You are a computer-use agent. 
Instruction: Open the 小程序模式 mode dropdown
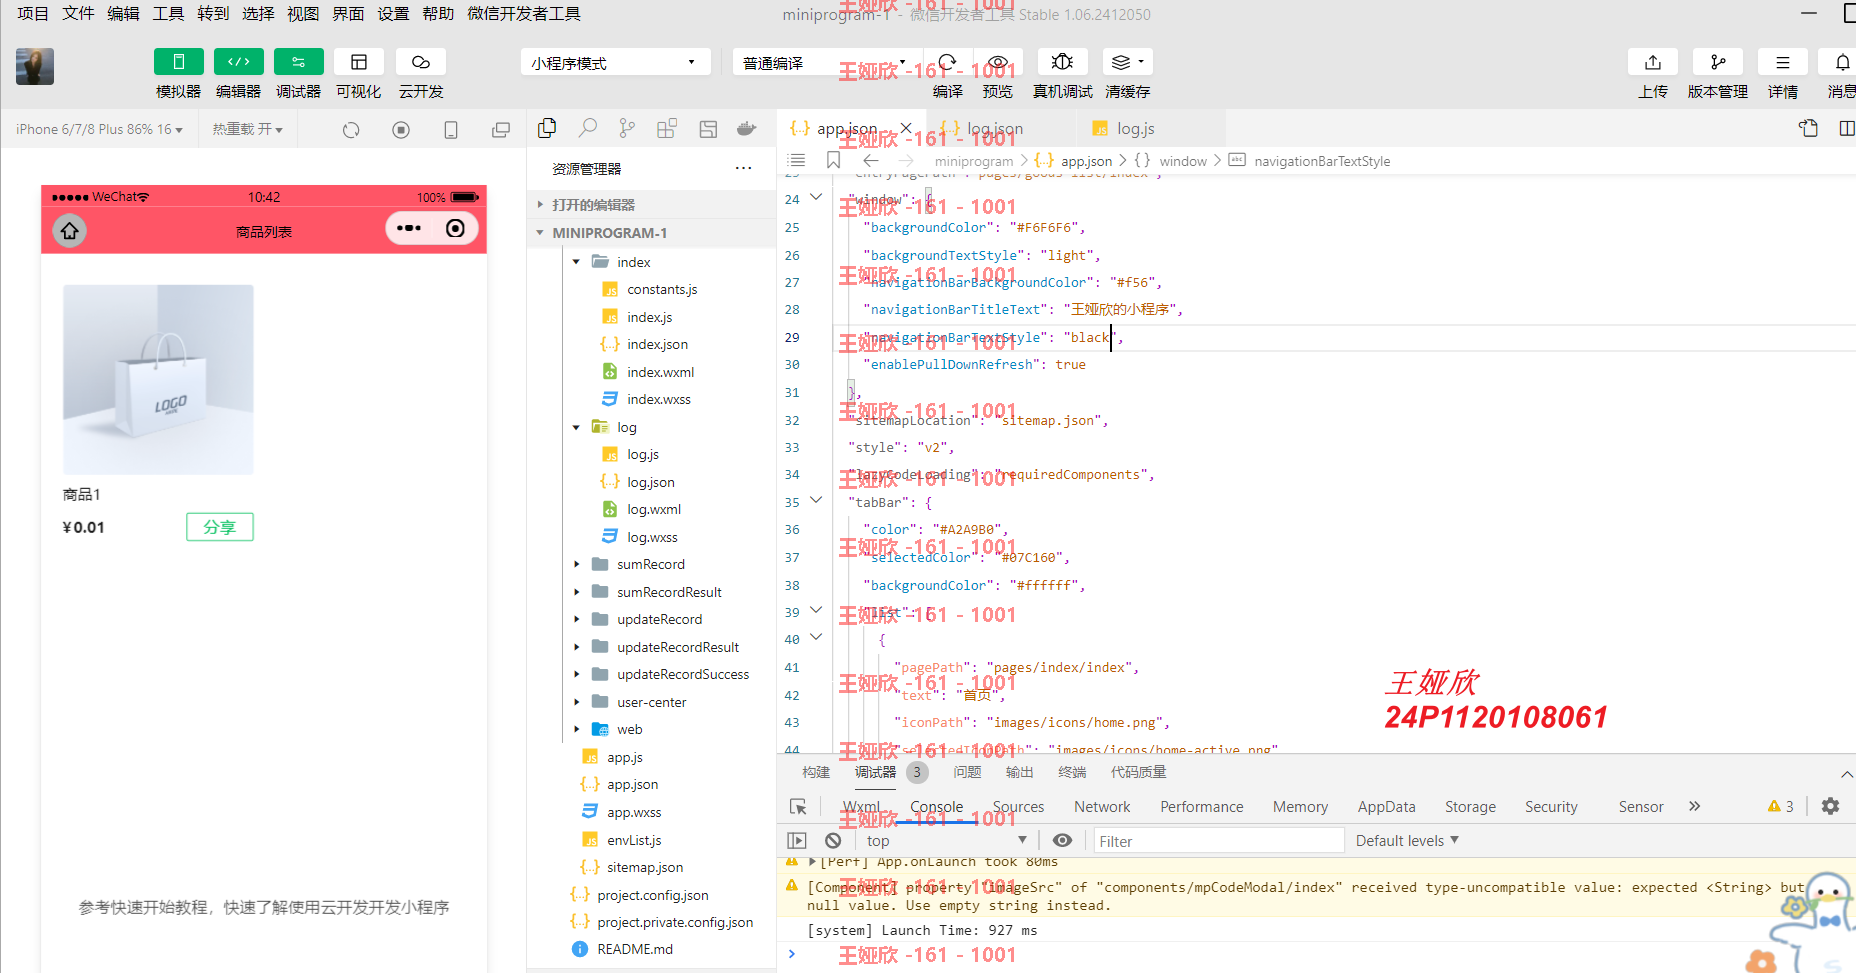[x=615, y=62]
